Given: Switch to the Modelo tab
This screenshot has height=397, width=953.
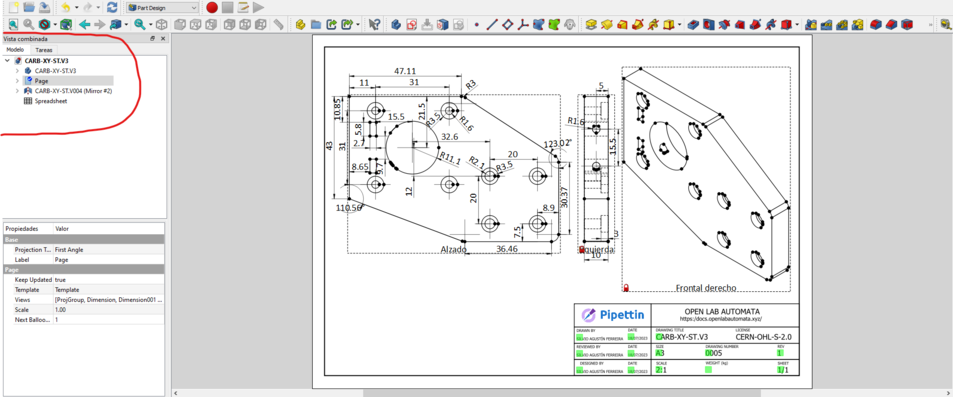Looking at the screenshot, I should (15, 50).
